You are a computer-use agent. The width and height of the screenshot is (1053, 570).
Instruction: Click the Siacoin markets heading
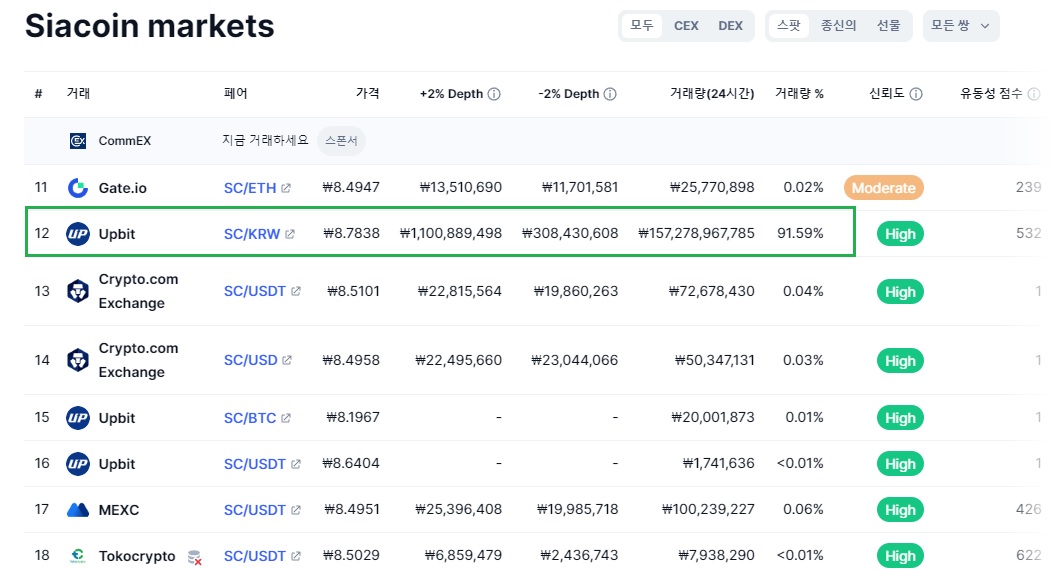point(150,26)
